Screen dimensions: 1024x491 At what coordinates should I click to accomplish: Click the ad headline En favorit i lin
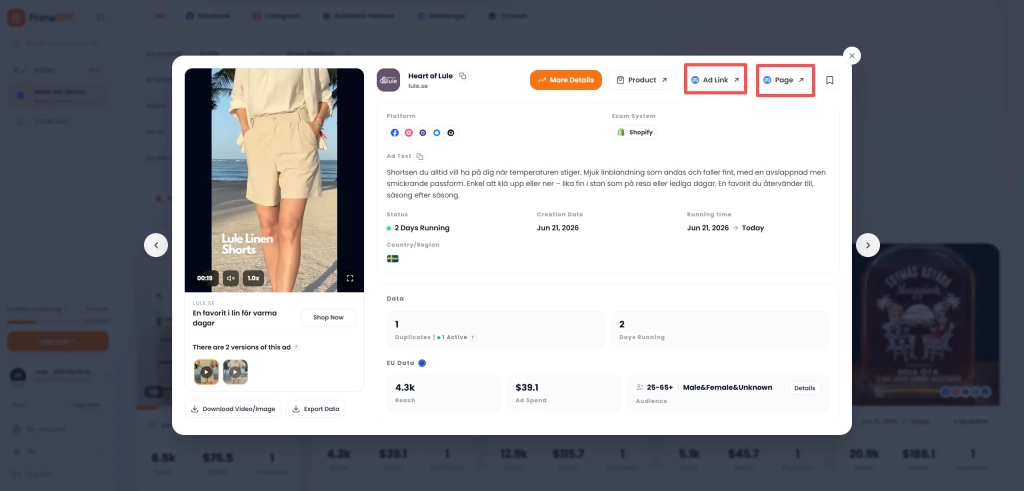pyautogui.click(x=234, y=318)
